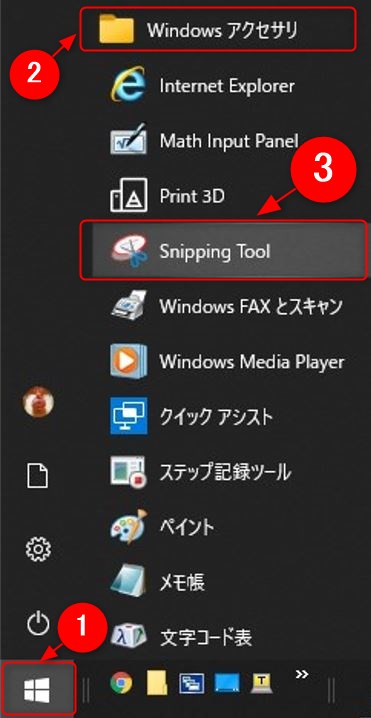Image resolution: width=371 pixels, height=718 pixels.
Task: Click the 文字コード表 label
Action: click(206, 637)
